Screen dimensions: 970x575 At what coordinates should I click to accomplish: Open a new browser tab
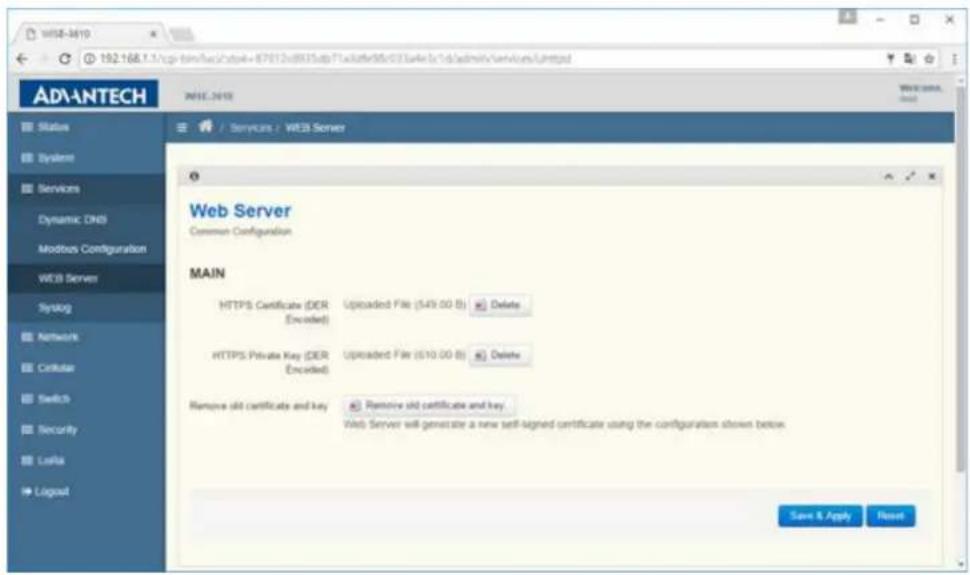(182, 35)
